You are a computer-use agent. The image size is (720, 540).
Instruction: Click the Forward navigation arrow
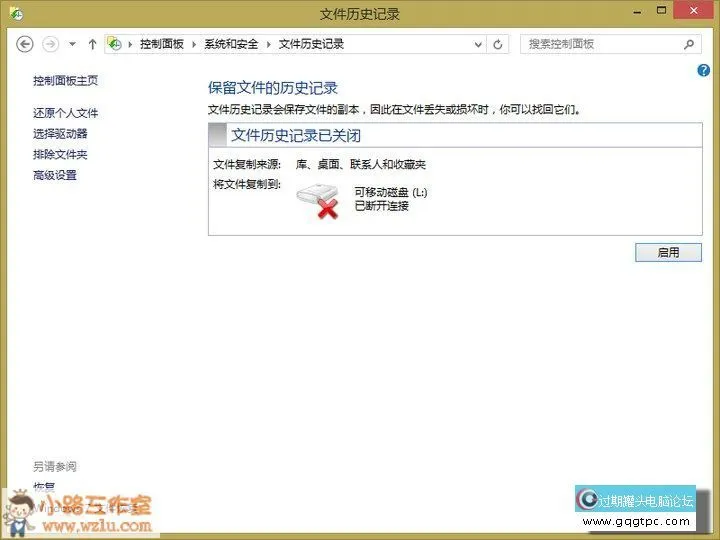pyautogui.click(x=51, y=44)
